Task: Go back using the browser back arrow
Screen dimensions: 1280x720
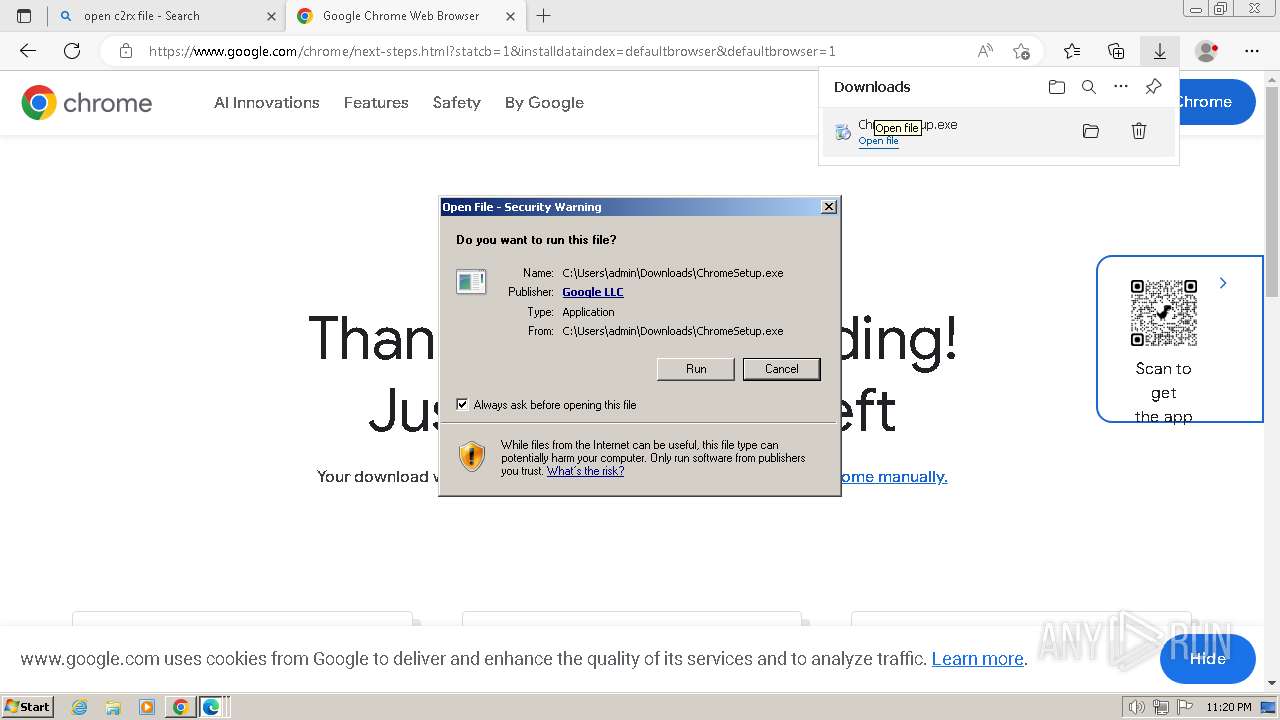Action: click(x=28, y=51)
